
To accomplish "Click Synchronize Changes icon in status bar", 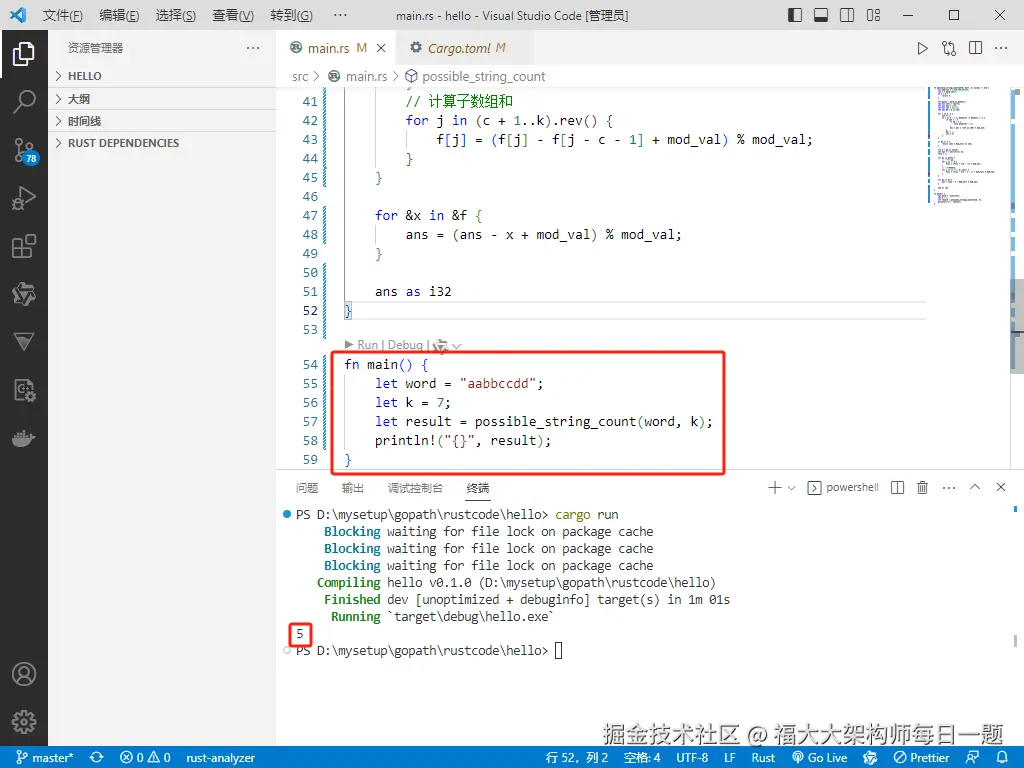I will click(x=97, y=758).
